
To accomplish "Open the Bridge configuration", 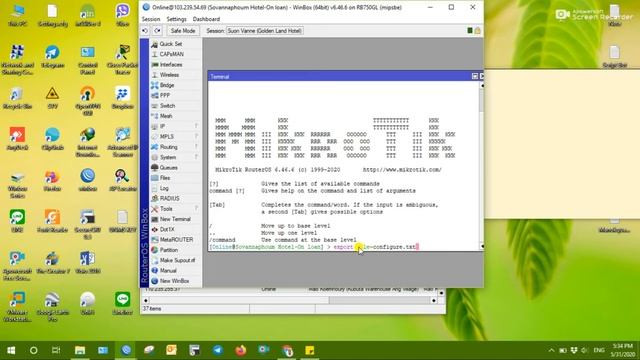I will click(167, 85).
